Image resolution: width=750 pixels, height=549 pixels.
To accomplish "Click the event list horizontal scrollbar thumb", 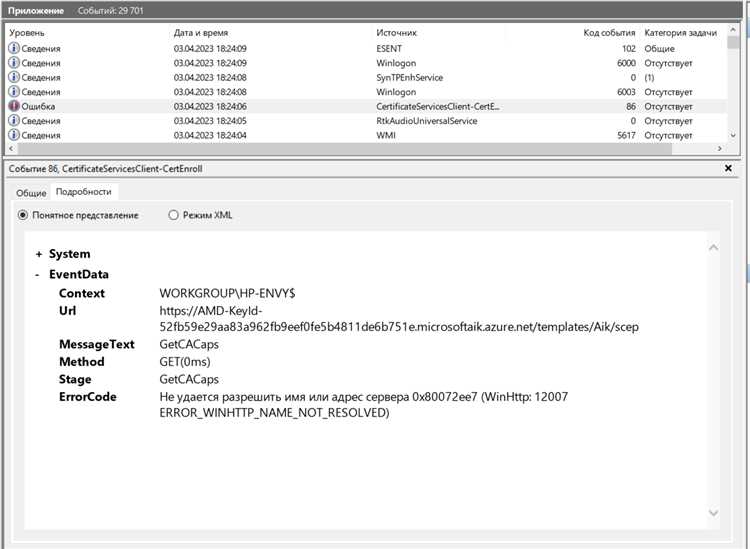I will pyautogui.click(x=344, y=149).
